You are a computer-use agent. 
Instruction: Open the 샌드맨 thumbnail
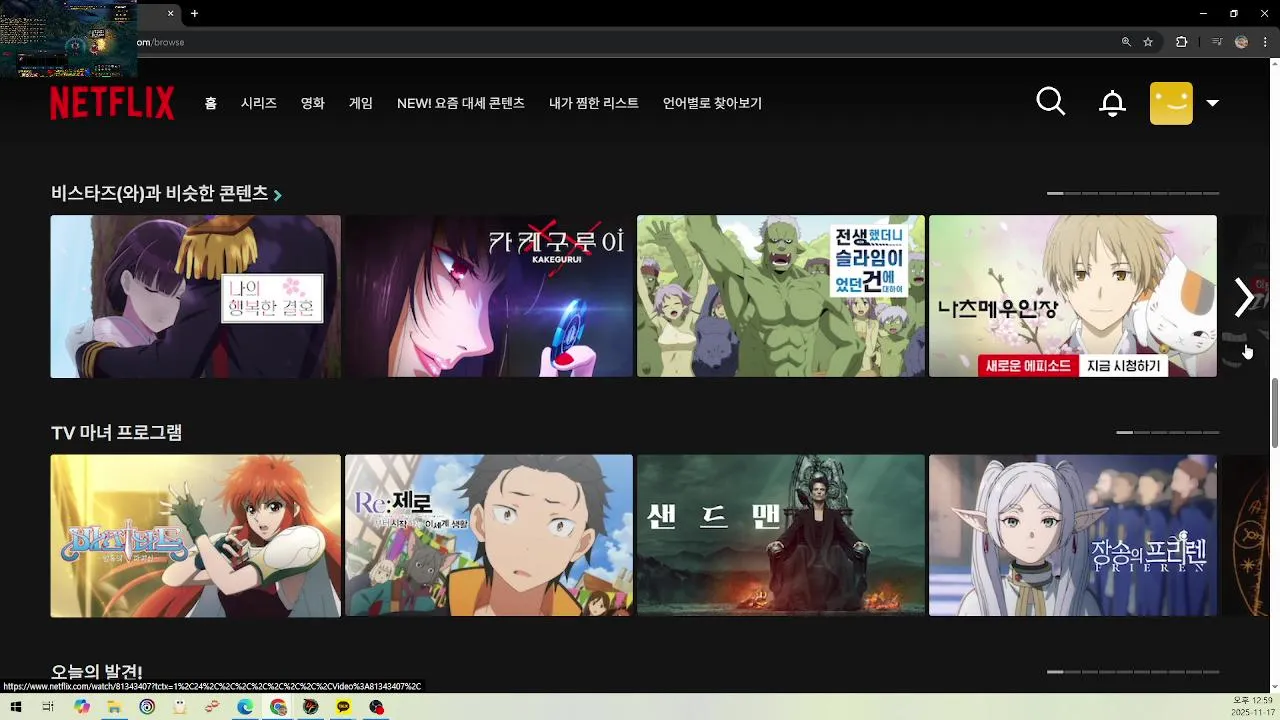[x=781, y=536]
